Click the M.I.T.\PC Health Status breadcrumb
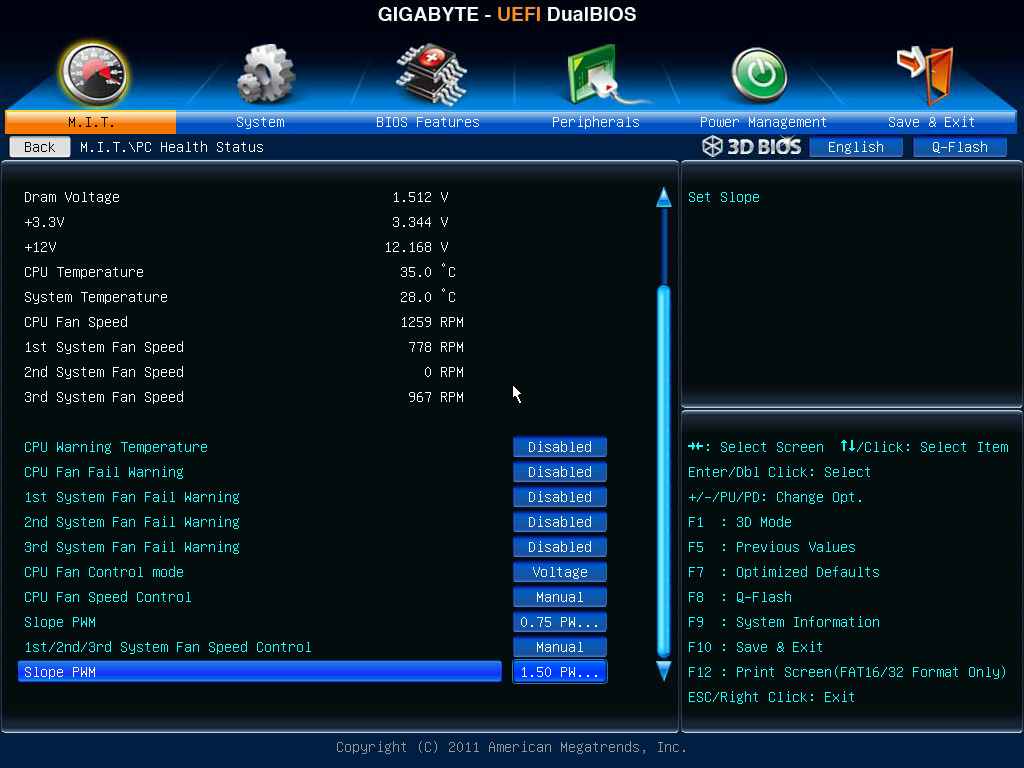The height and width of the screenshot is (768, 1024). 172,147
